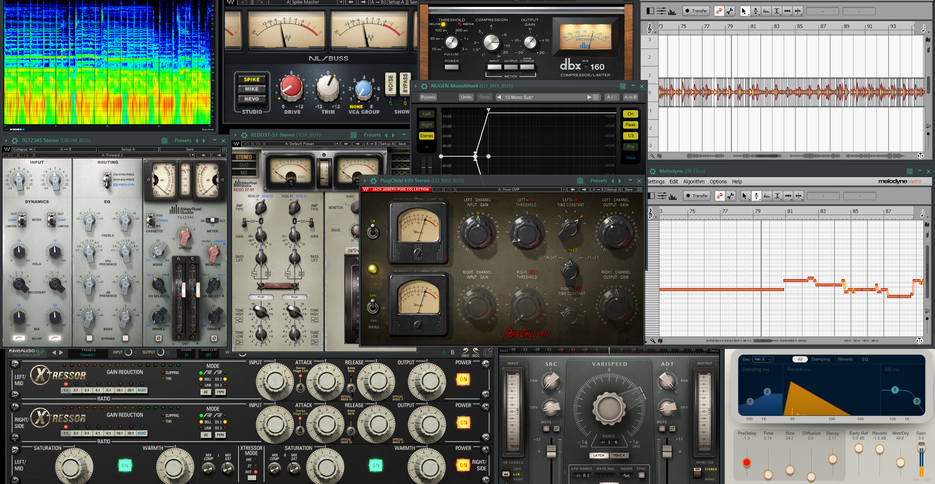Select note separation tool in Melodyne (IN Eliza)
Image resolution: width=935 pixels, height=484 pixels.
(798, 196)
